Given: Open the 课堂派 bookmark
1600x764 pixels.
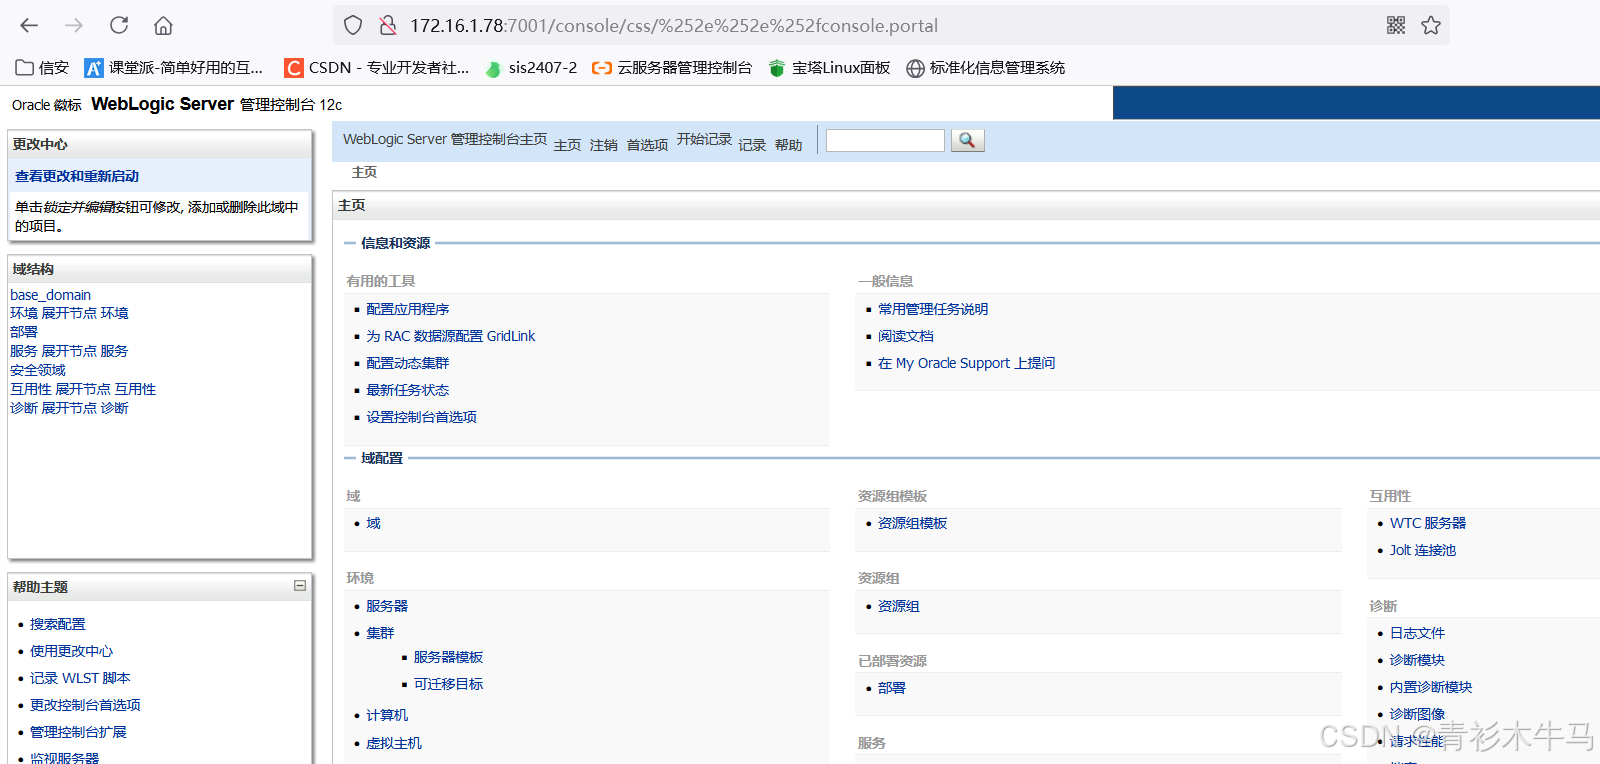Looking at the screenshot, I should coord(174,67).
